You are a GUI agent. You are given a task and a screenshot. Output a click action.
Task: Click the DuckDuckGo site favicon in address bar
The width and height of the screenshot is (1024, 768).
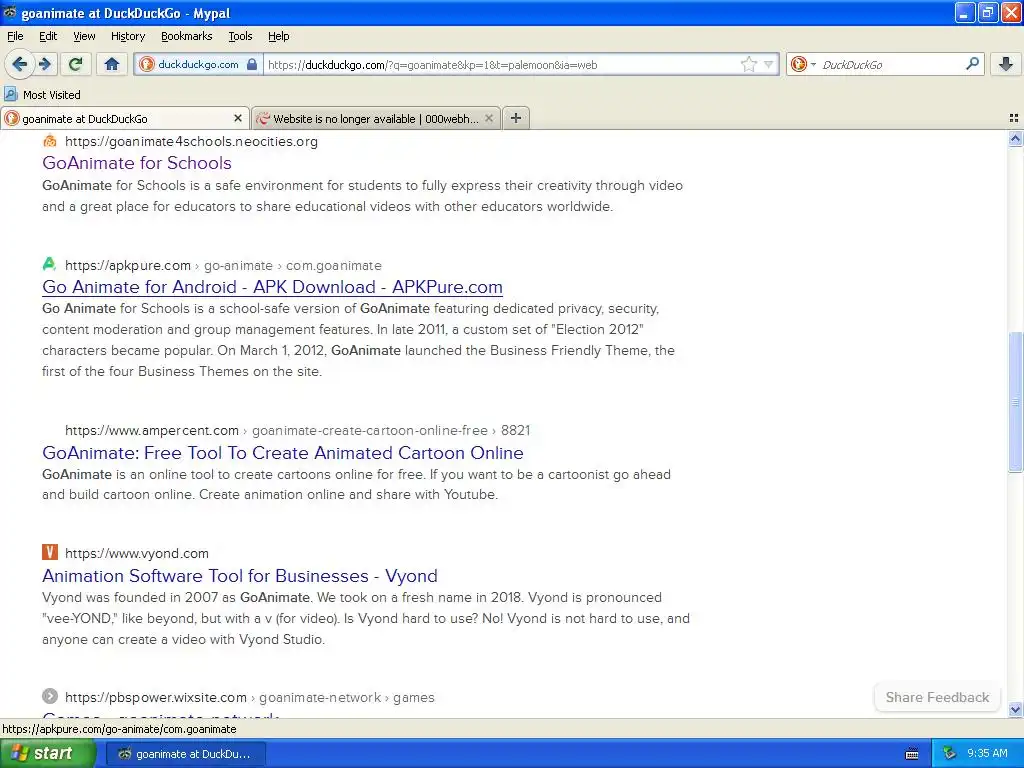coord(147,64)
